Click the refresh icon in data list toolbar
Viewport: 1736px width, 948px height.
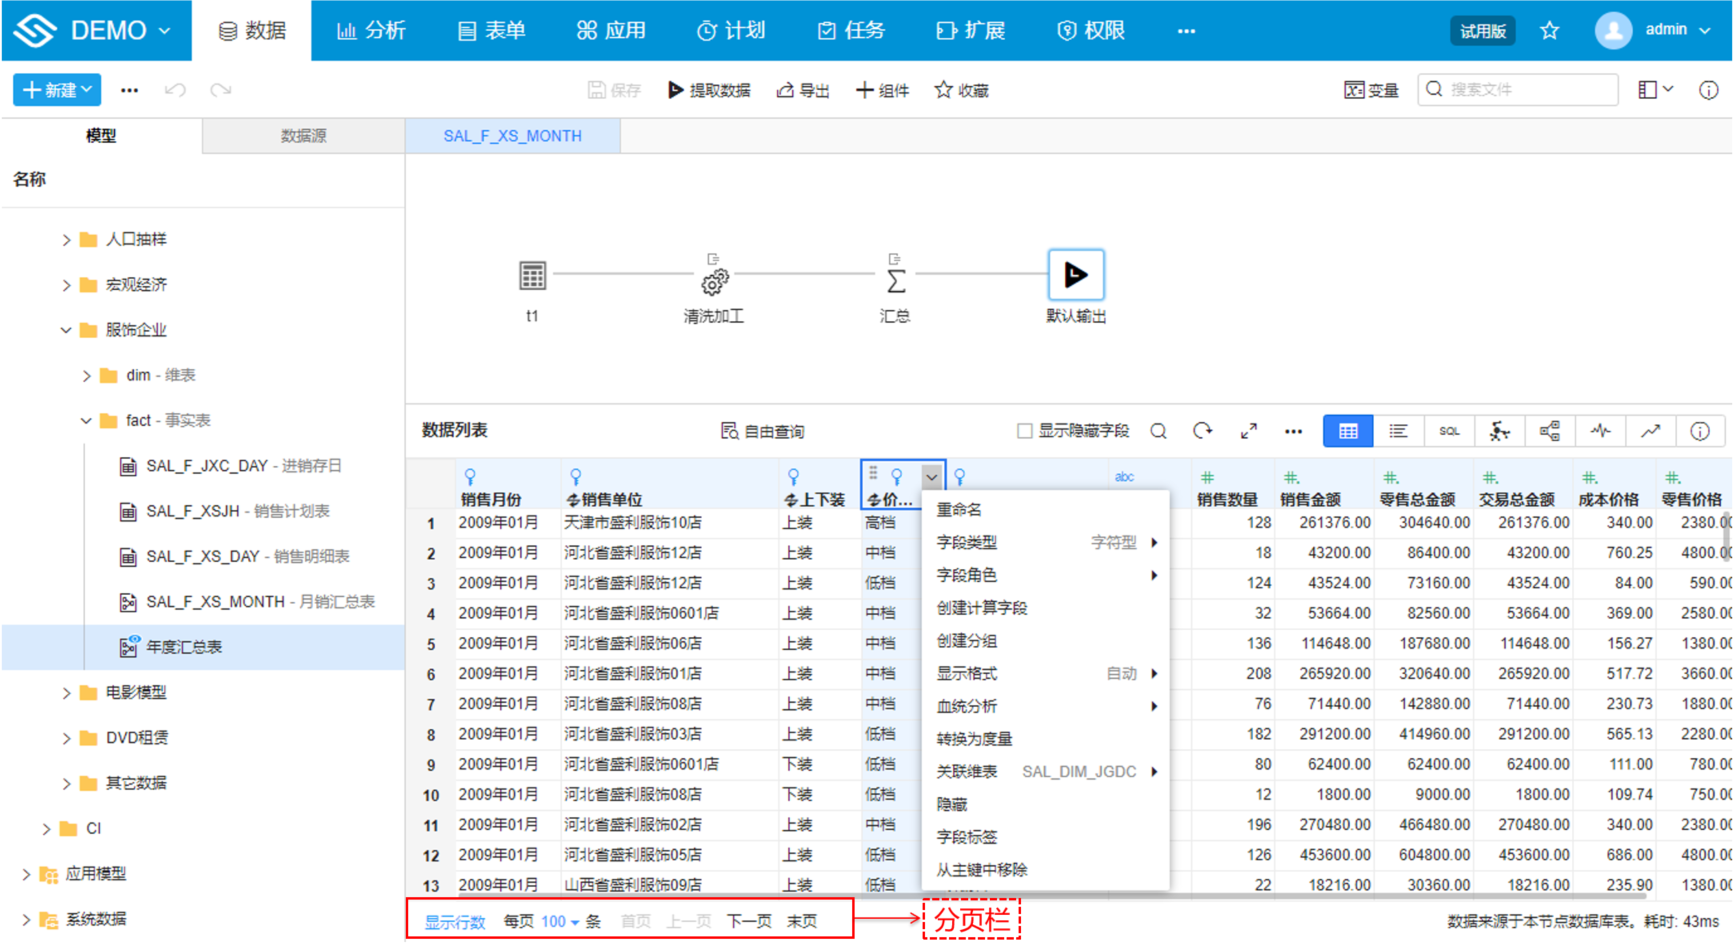pos(1202,431)
